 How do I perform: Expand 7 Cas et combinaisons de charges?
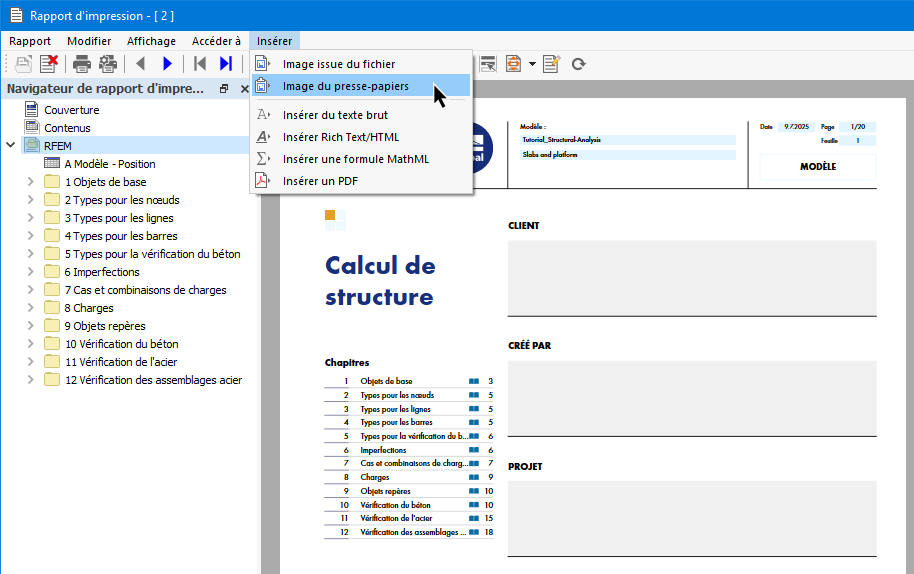pos(30,290)
